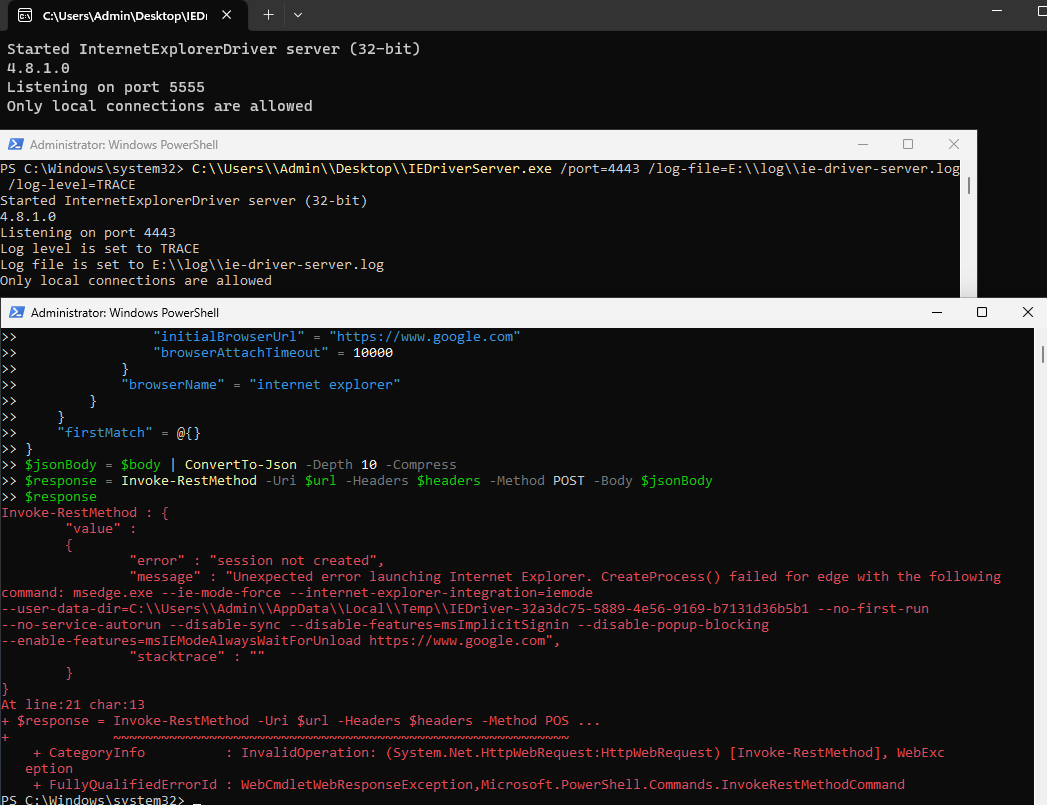Click the scrollbar of the foreground PowerShell window

(x=1041, y=353)
